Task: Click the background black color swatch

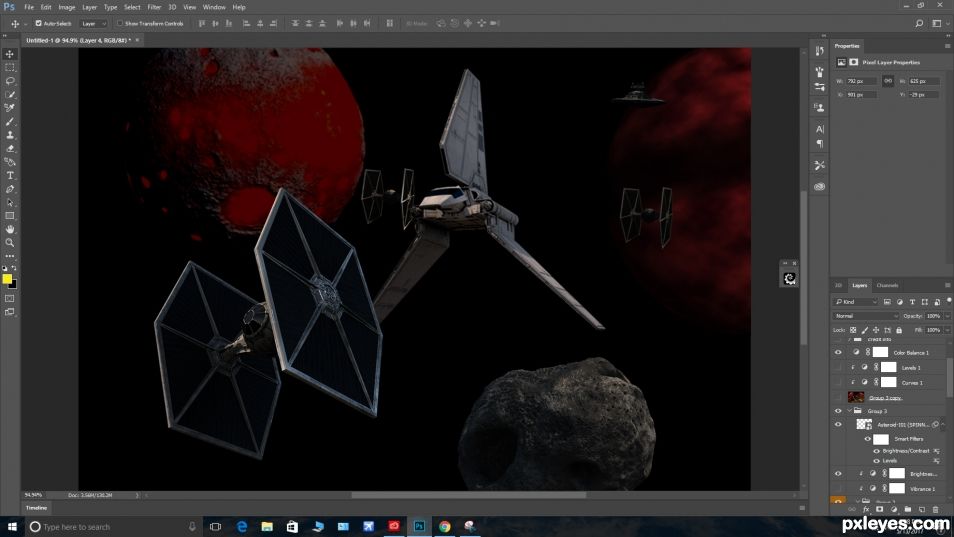Action: 14,285
